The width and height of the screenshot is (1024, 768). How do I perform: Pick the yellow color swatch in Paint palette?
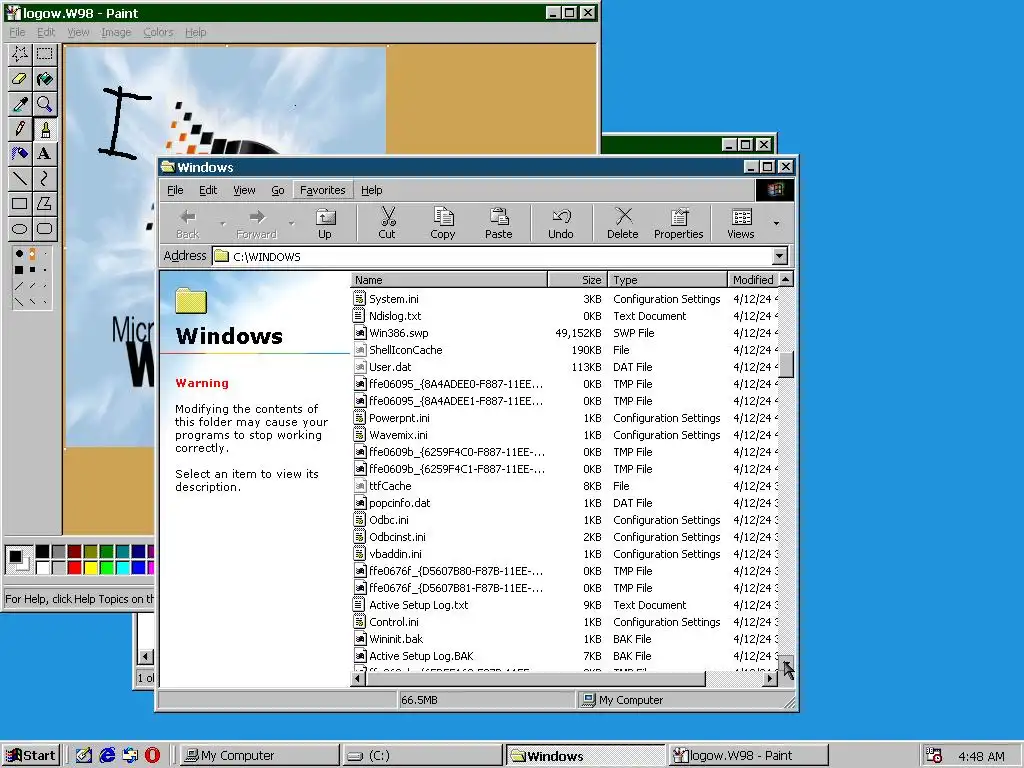click(x=91, y=568)
